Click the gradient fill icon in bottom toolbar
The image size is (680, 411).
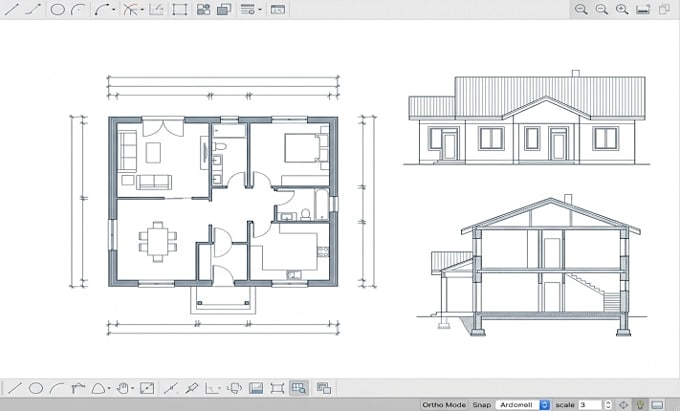point(256,388)
